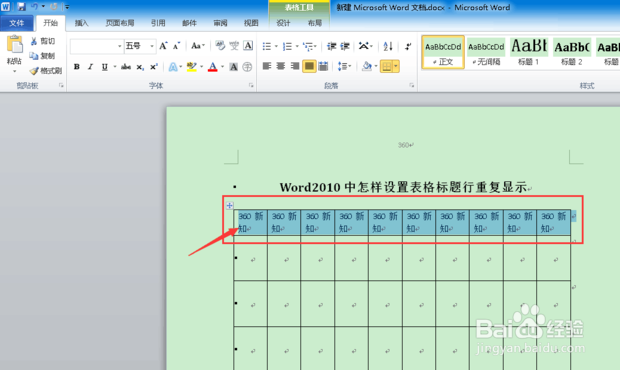Open the Paste options dropdown arrow
This screenshot has height=370, width=620.
coord(15,71)
